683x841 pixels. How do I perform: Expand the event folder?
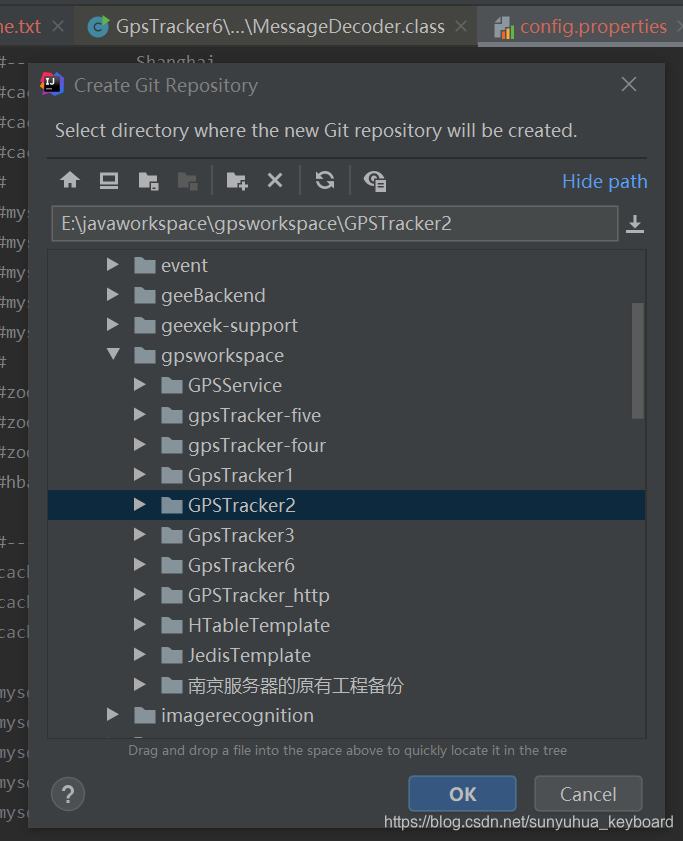[x=113, y=264]
